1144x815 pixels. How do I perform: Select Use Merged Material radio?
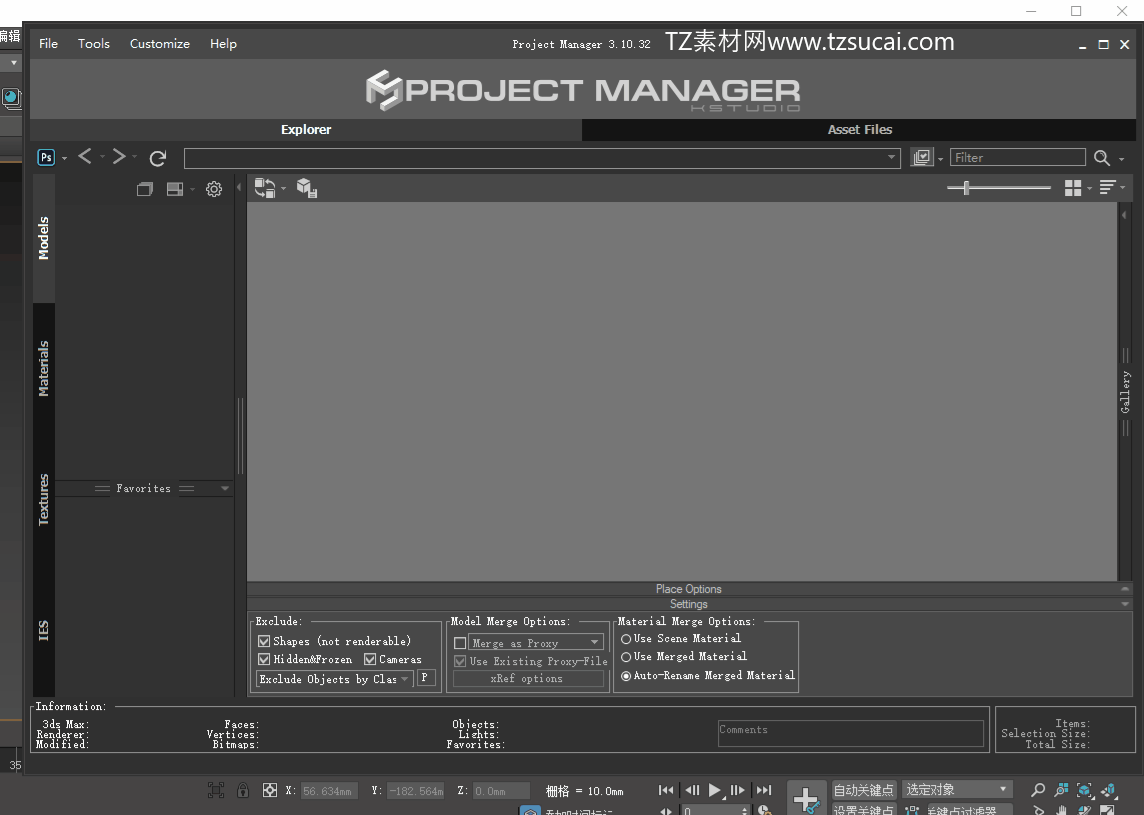(x=626, y=657)
